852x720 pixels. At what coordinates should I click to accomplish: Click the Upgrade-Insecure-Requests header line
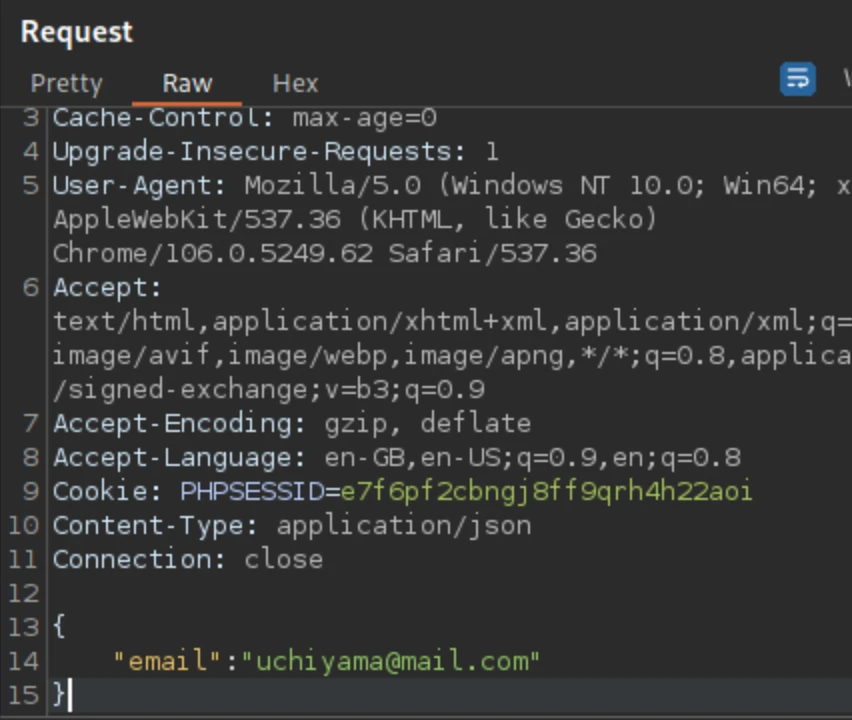tap(275, 152)
